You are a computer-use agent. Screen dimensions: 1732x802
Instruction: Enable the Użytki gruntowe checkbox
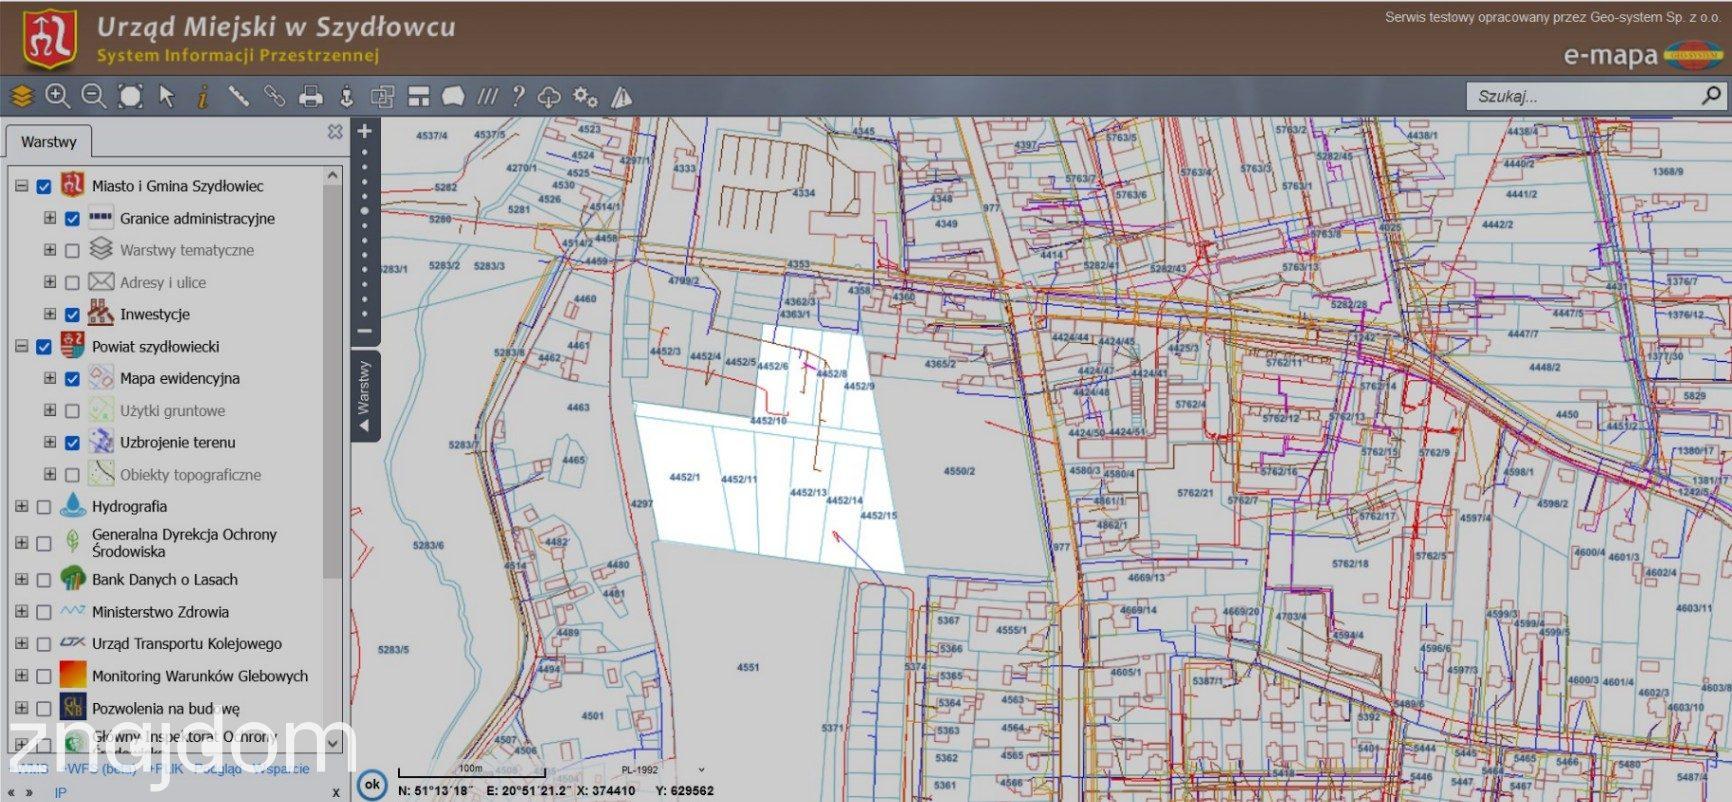(72, 410)
